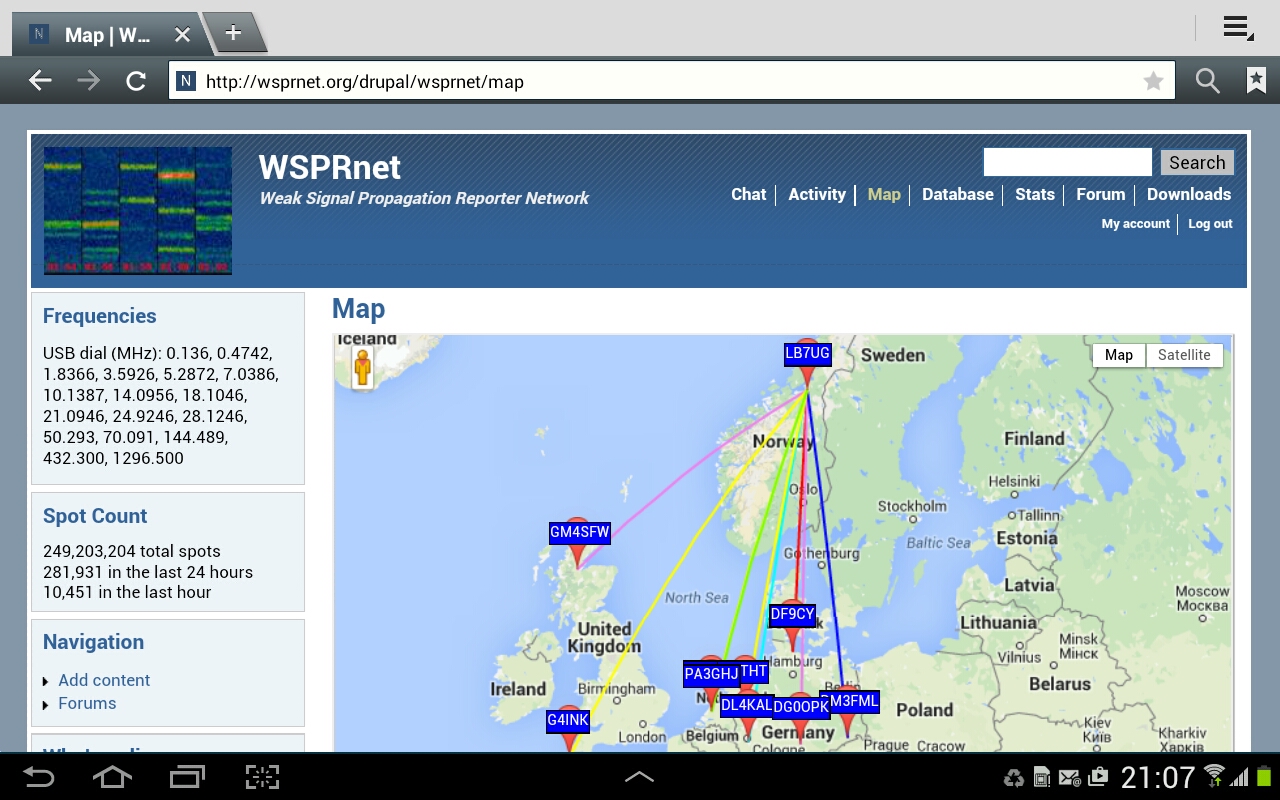Screen dimensions: 1280x800
Task: Click the 249,203,204 total spots text
Action: [132, 551]
